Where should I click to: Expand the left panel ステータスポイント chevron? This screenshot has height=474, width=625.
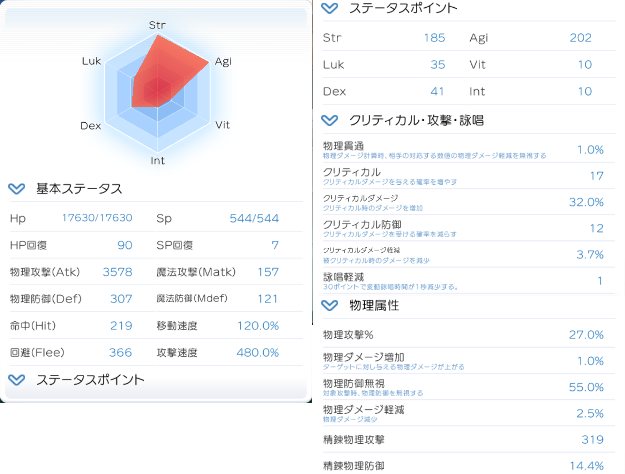click(17, 380)
